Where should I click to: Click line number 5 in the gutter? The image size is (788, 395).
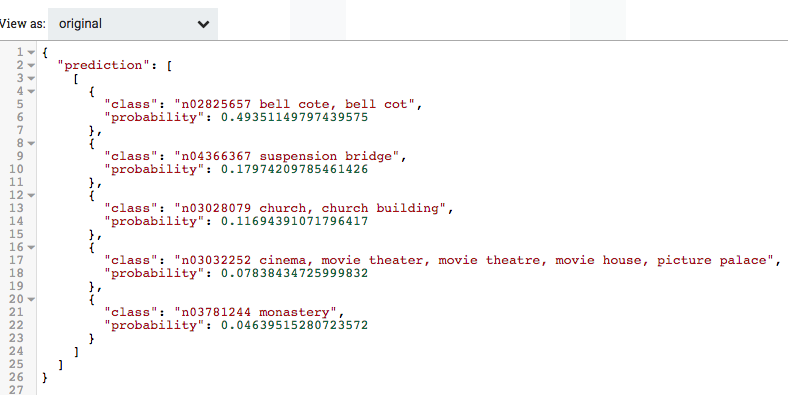point(20,104)
